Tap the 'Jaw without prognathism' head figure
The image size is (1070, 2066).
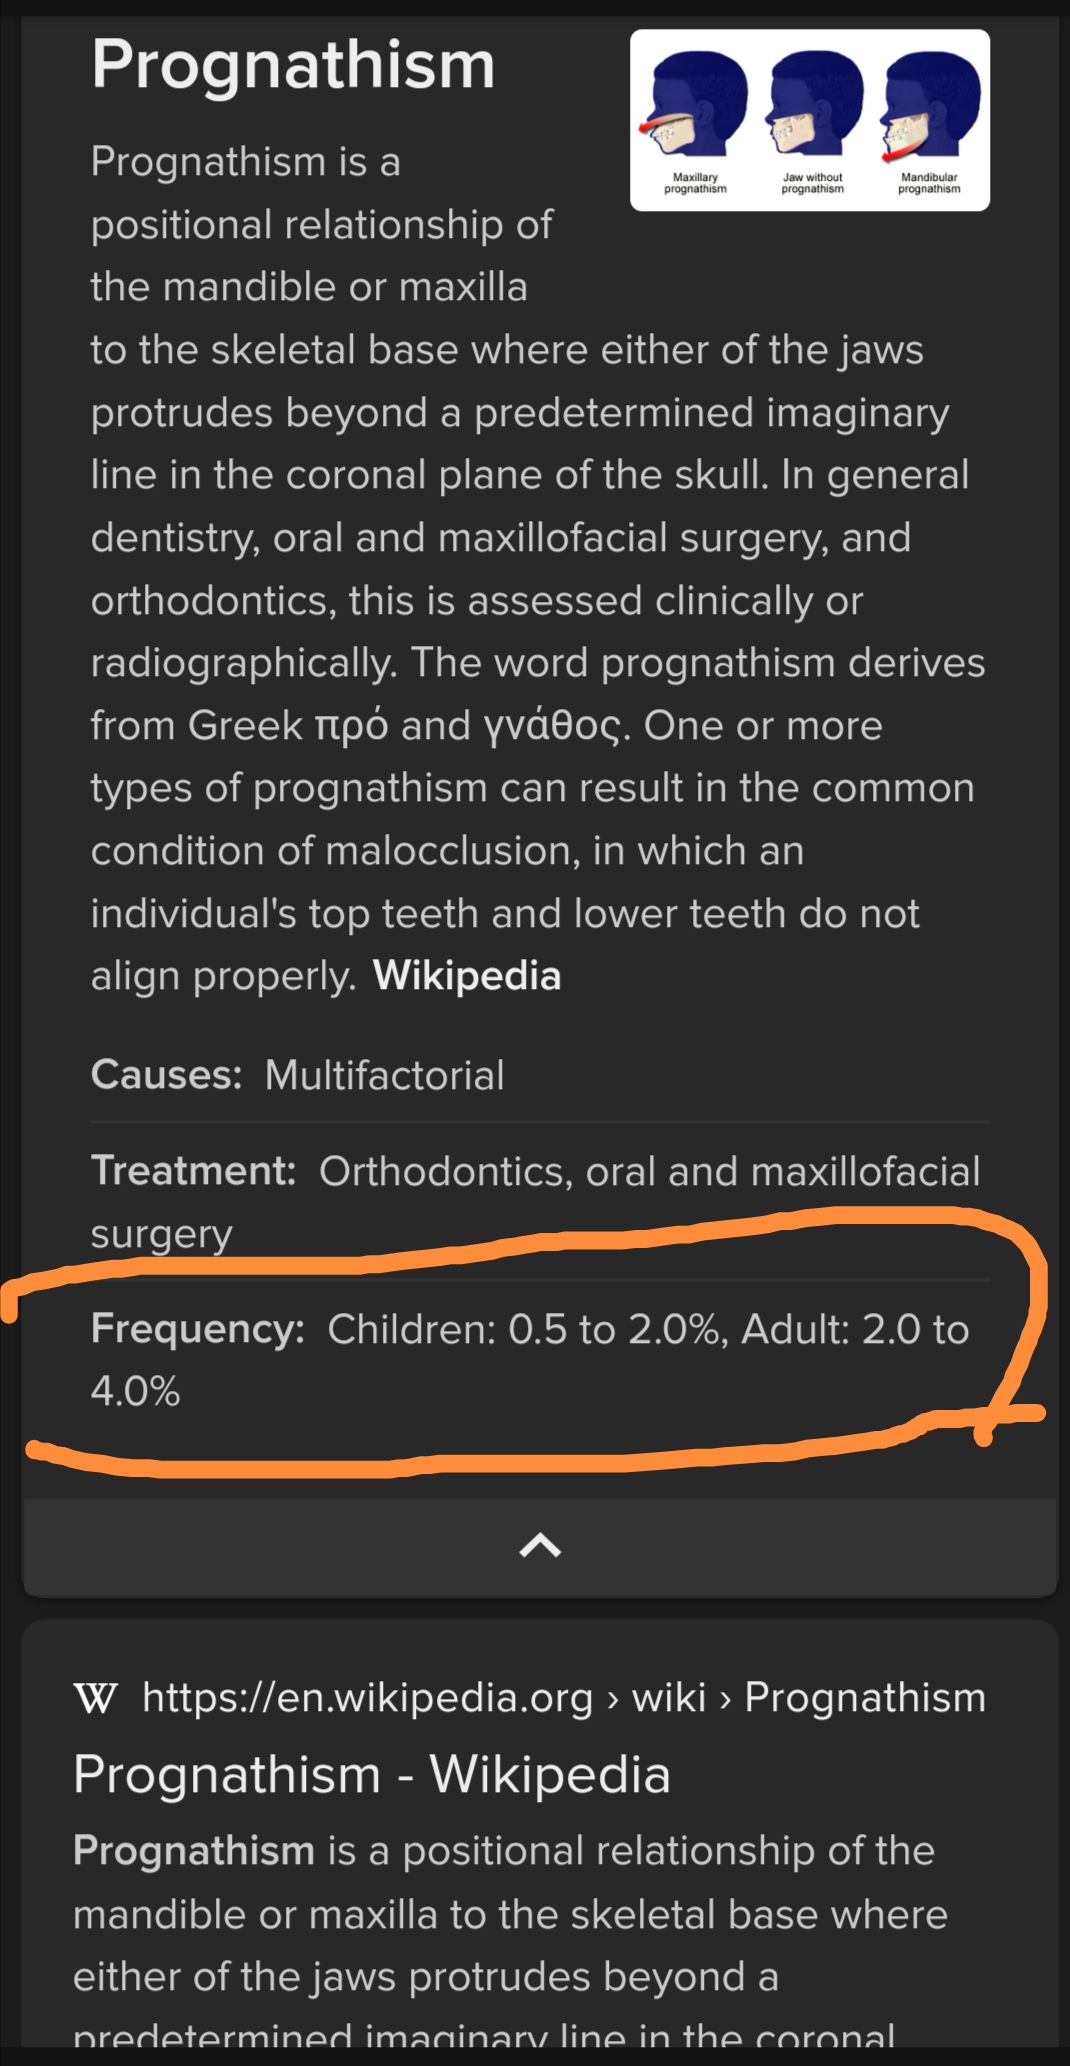click(812, 111)
